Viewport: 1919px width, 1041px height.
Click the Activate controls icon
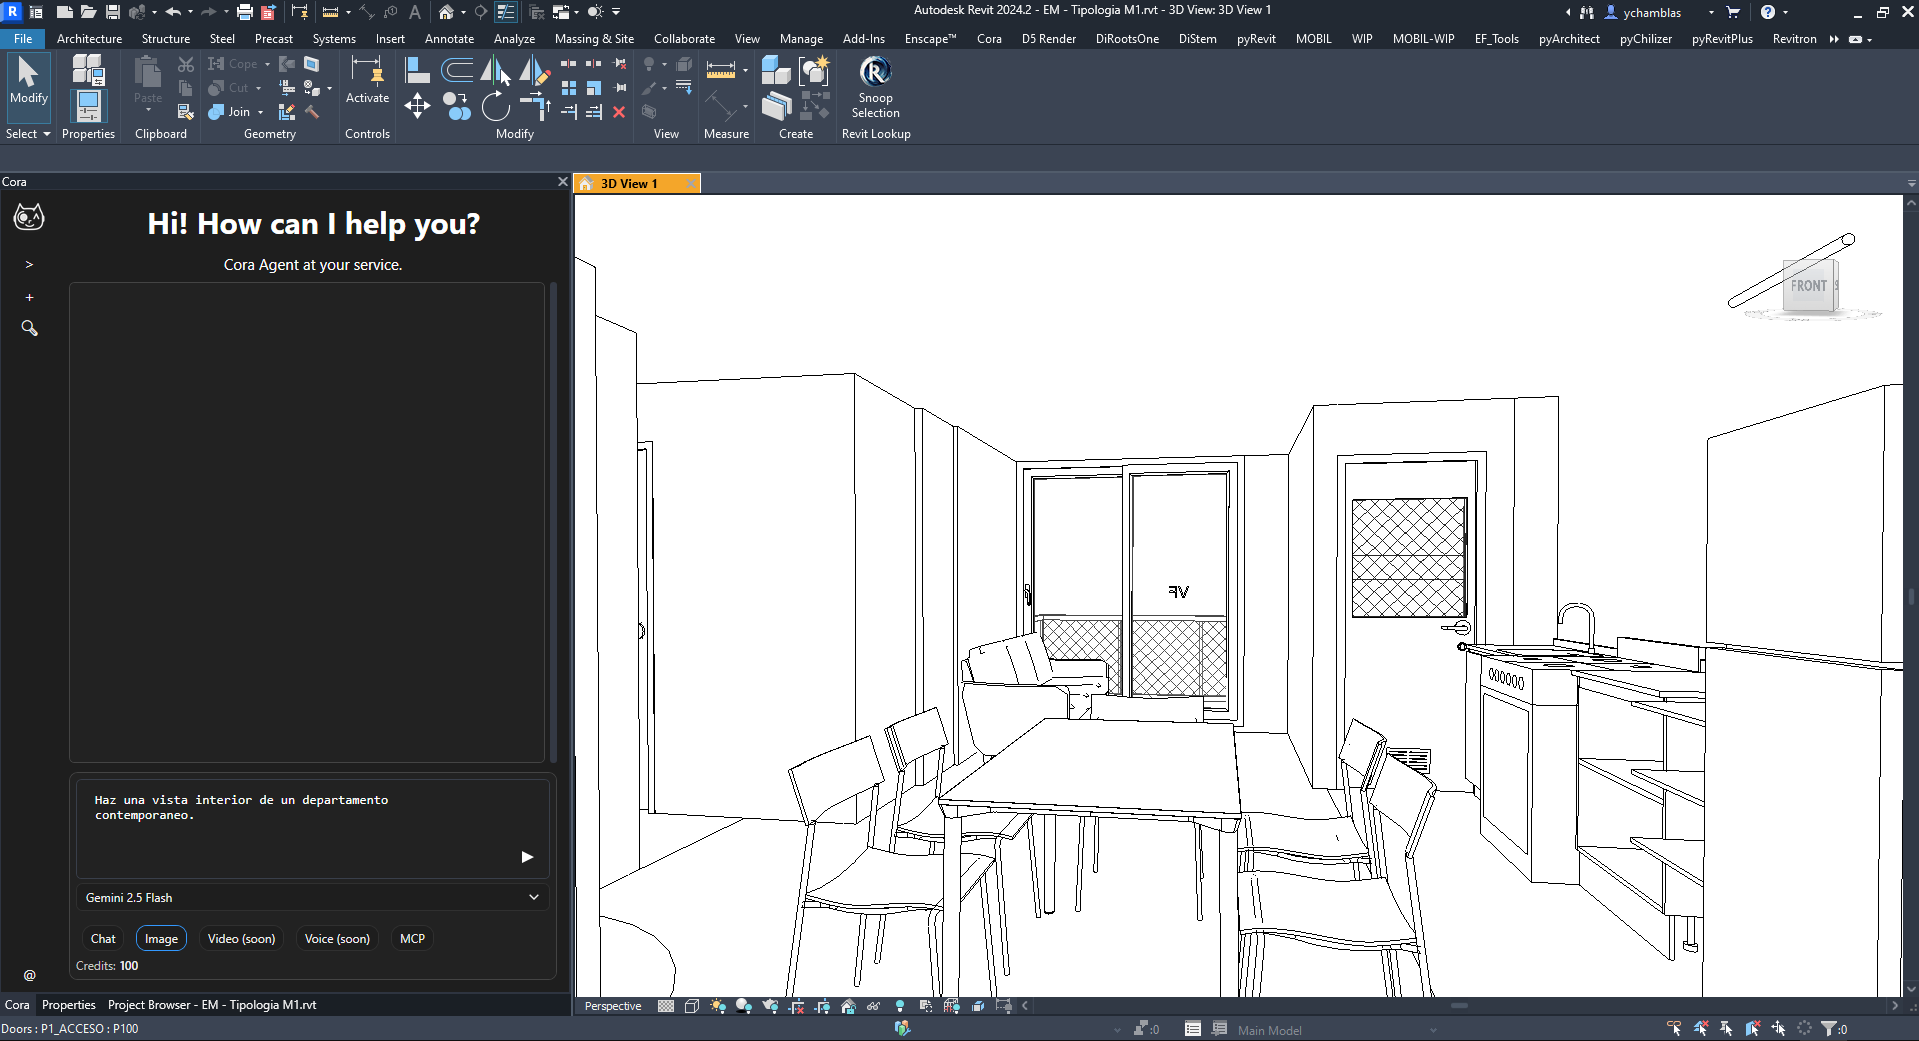367,72
